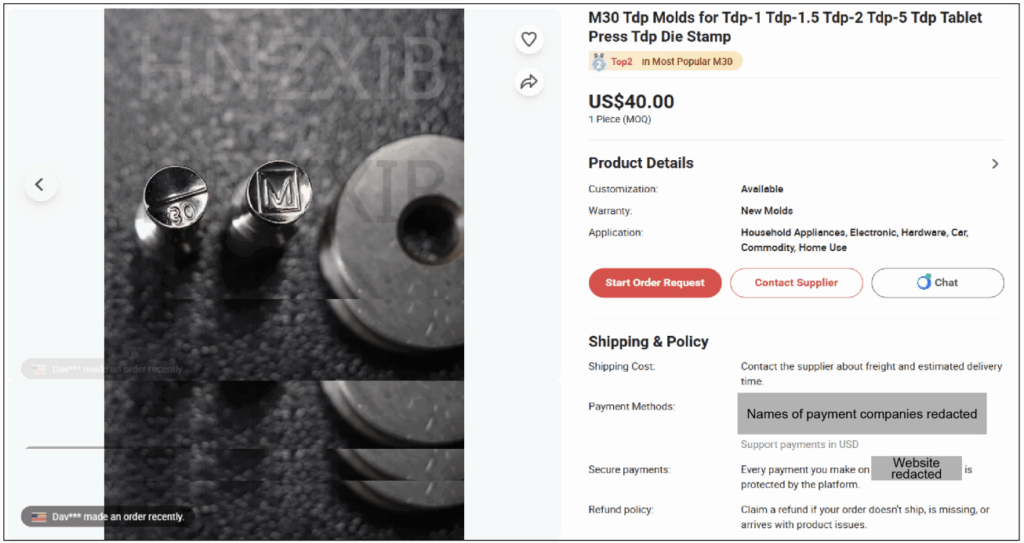Screen dimensions: 1024x543
Task: Click the blue chat bubble icon
Action: 924,283
